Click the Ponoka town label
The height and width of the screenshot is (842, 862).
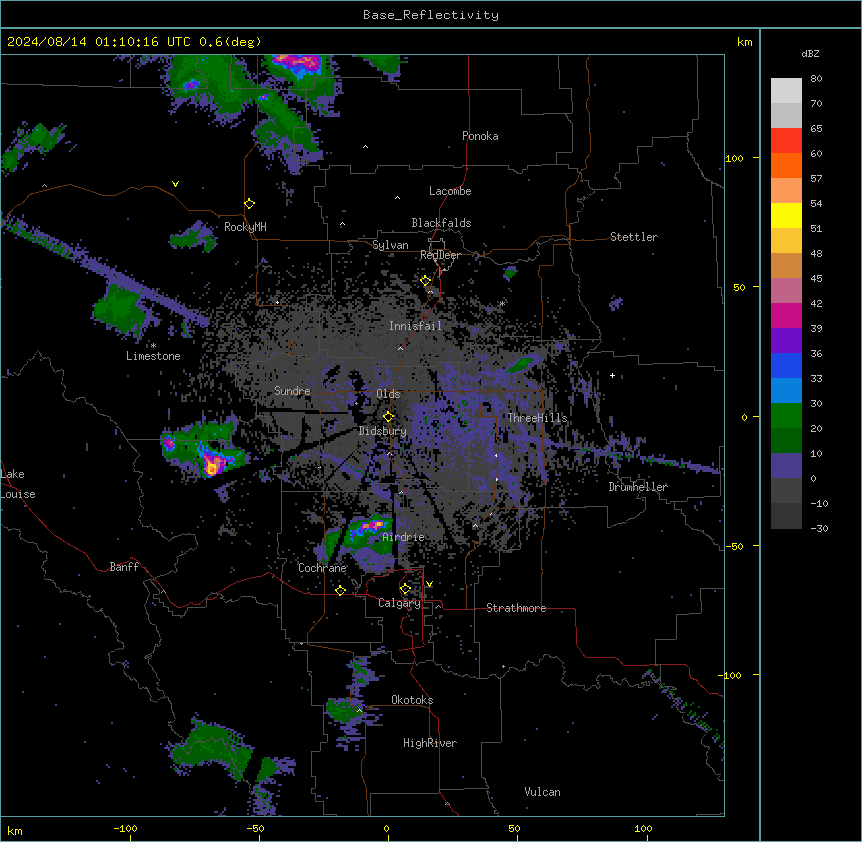point(480,136)
